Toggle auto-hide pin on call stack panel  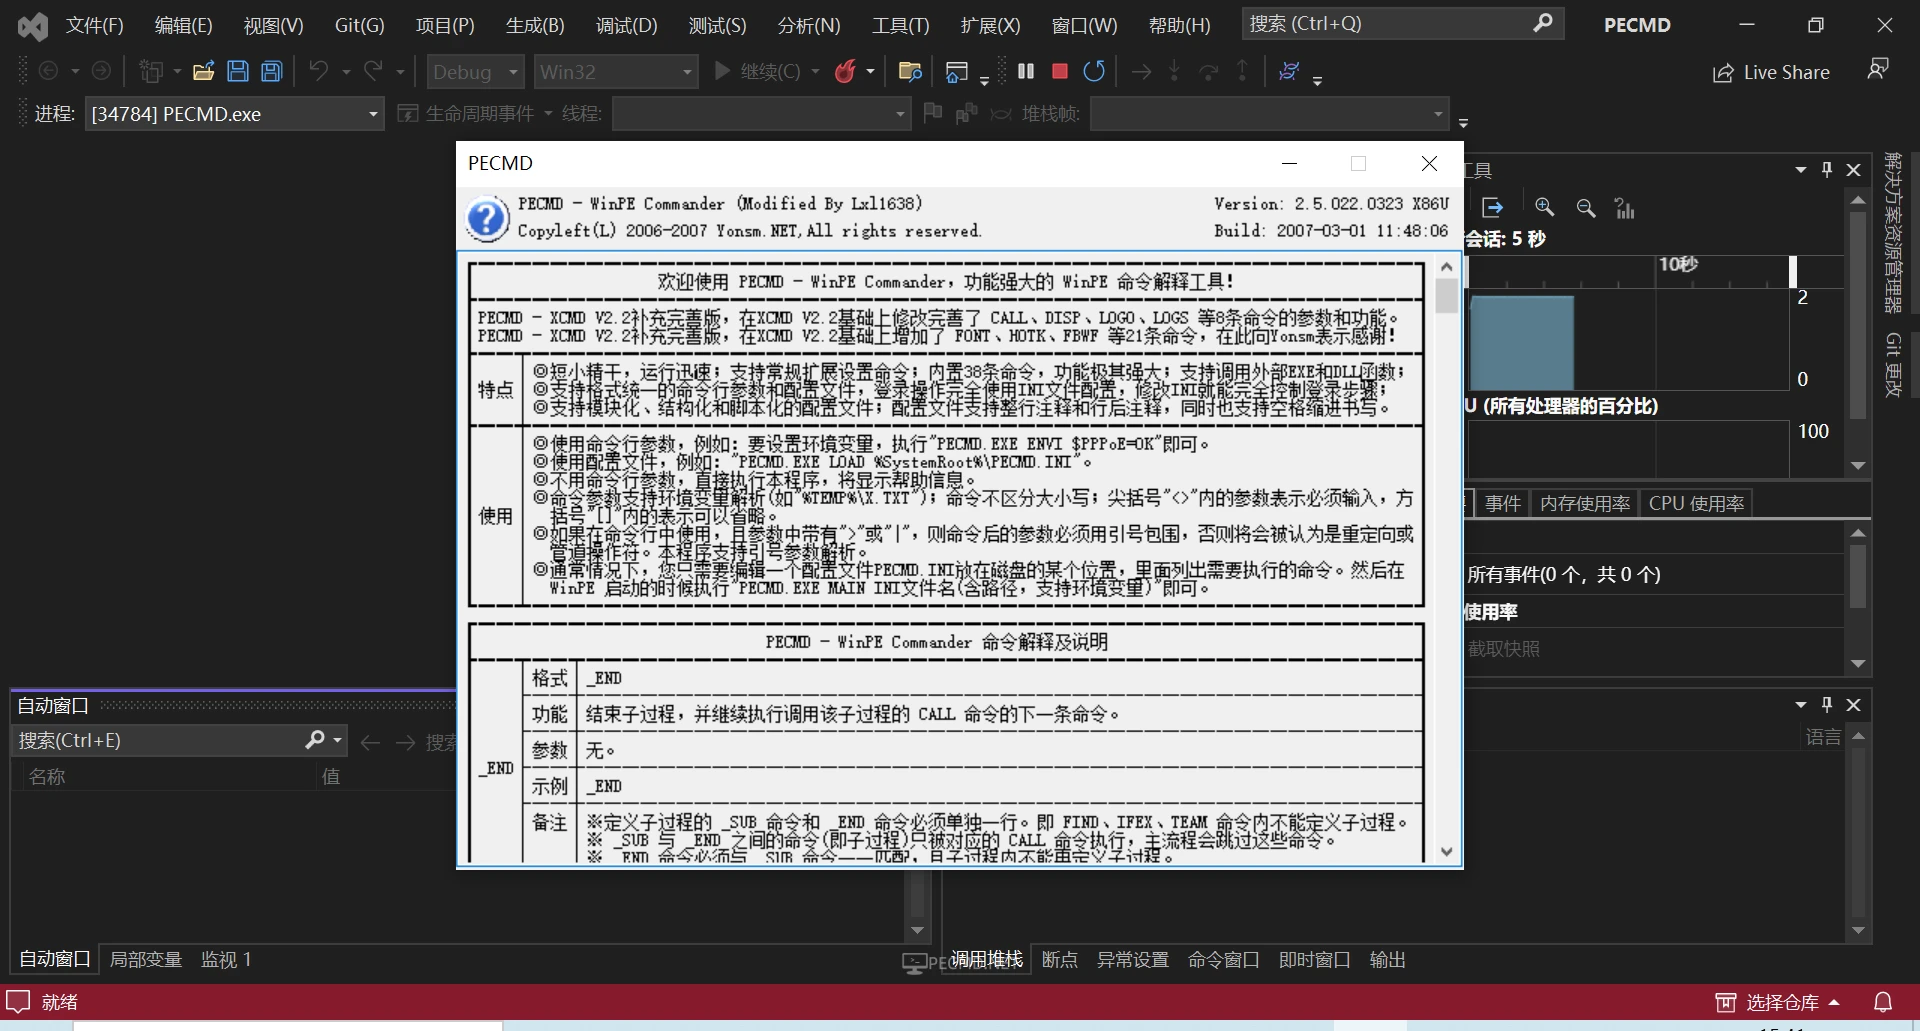pos(1827,705)
